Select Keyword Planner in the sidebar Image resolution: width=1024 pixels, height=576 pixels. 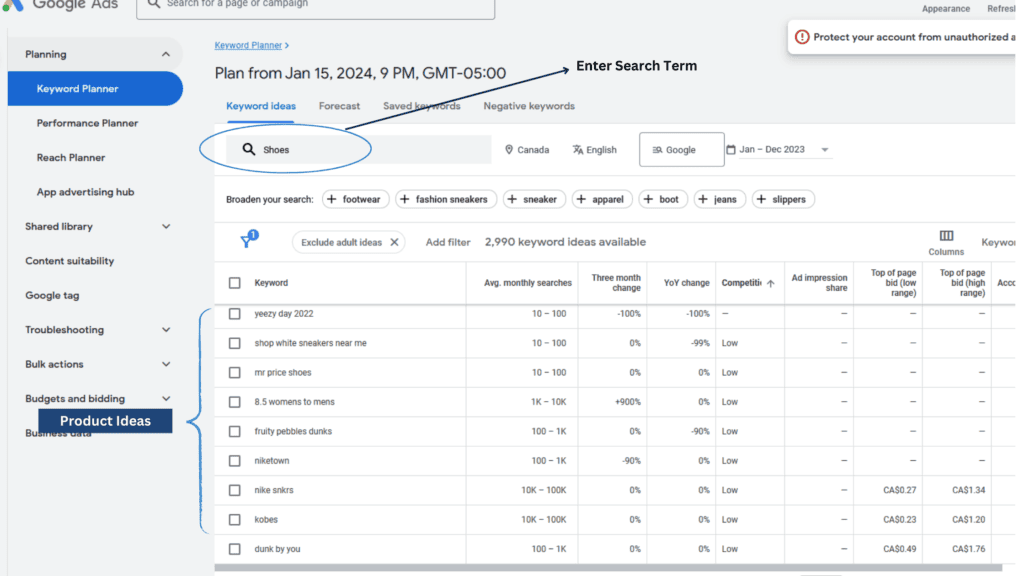pyautogui.click(x=95, y=89)
